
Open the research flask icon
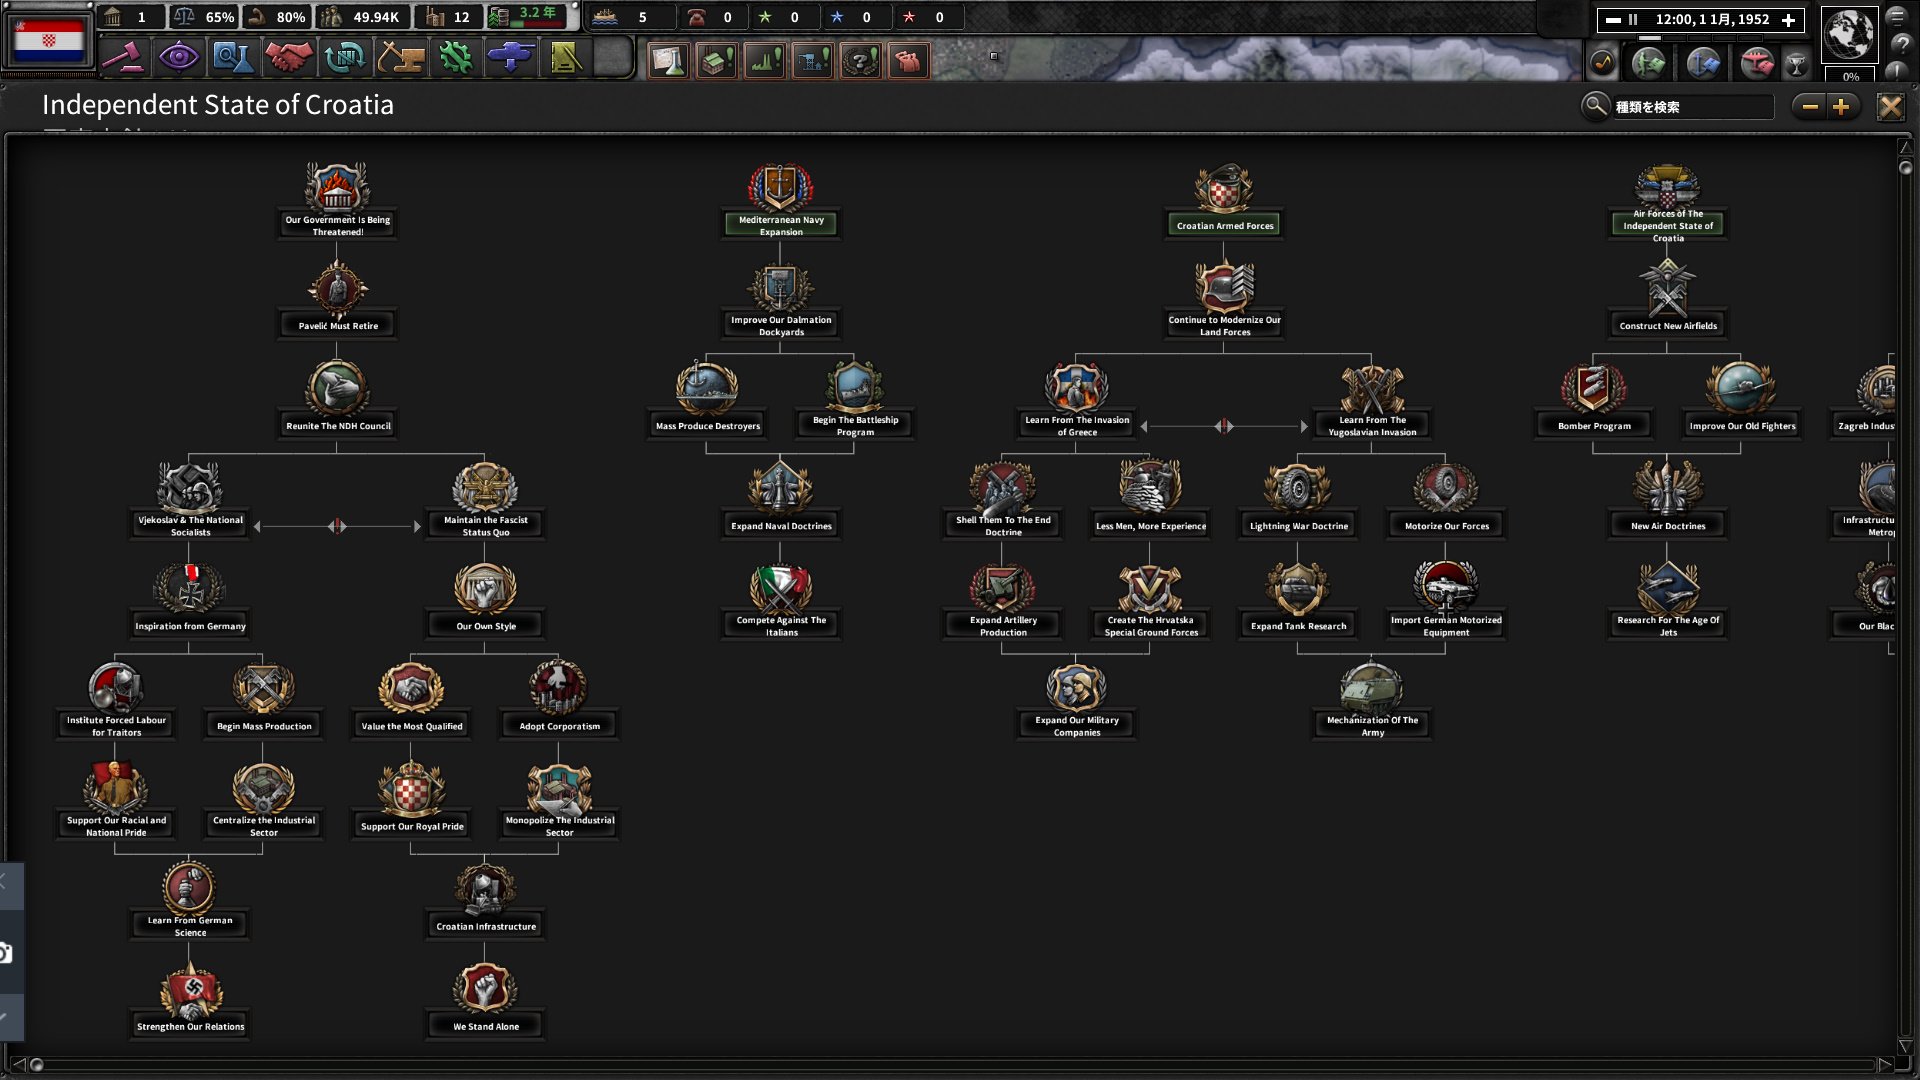click(x=233, y=58)
